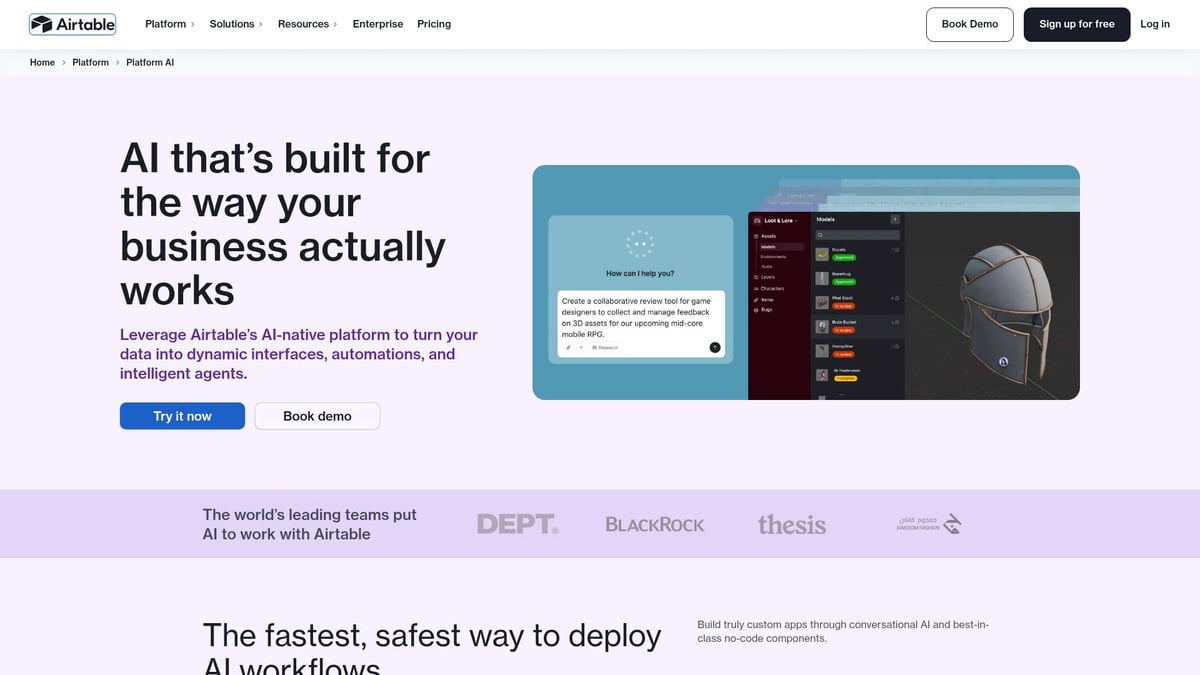This screenshot has width=1200, height=675.
Task: Select the Assets section in the Loot & Lore sidebar
Action: [767, 236]
